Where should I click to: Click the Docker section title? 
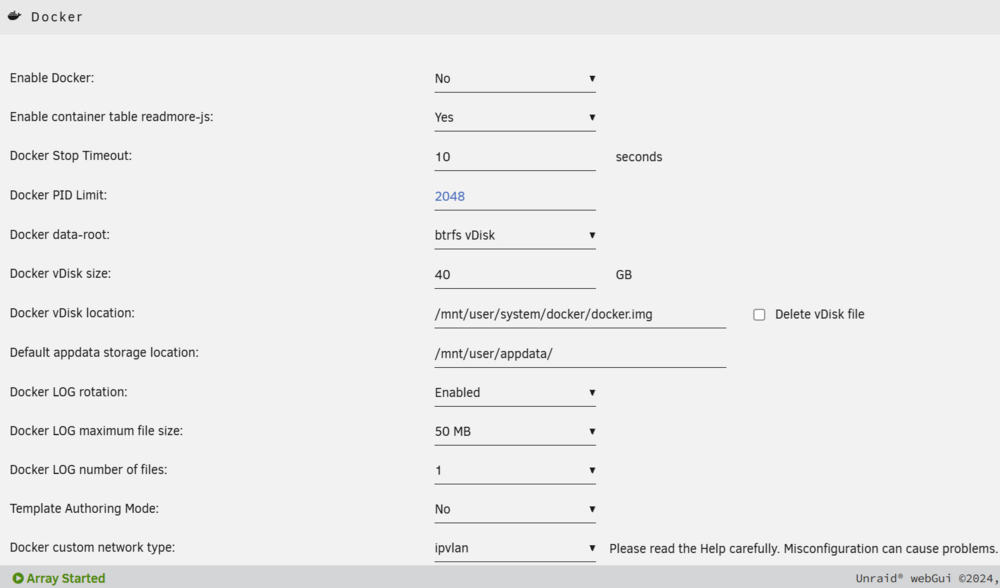tap(57, 17)
